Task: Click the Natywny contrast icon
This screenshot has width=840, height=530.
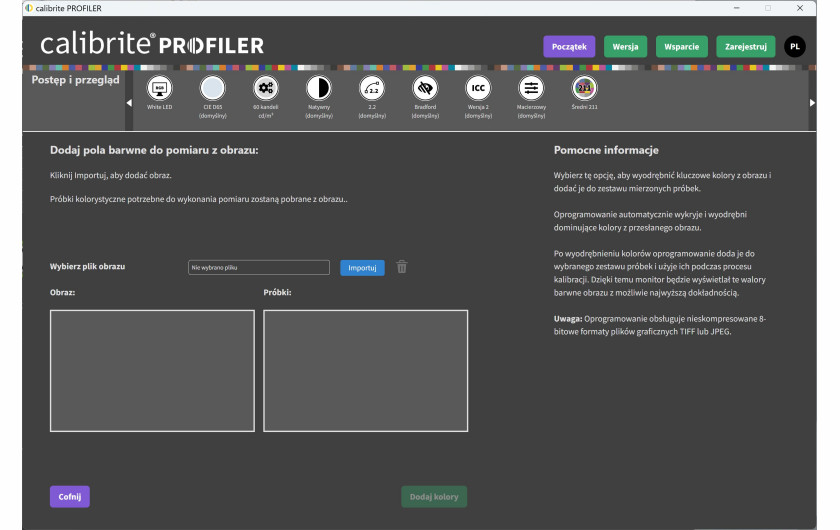Action: [319, 88]
